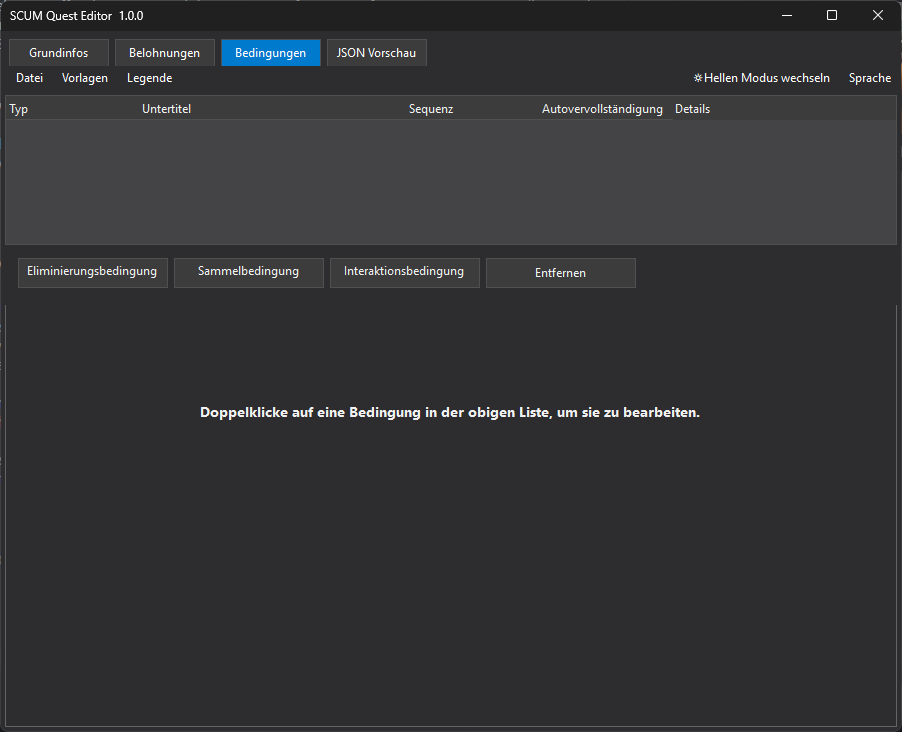
Task: Show the JSON Vorschau tab
Action: pyautogui.click(x=377, y=53)
